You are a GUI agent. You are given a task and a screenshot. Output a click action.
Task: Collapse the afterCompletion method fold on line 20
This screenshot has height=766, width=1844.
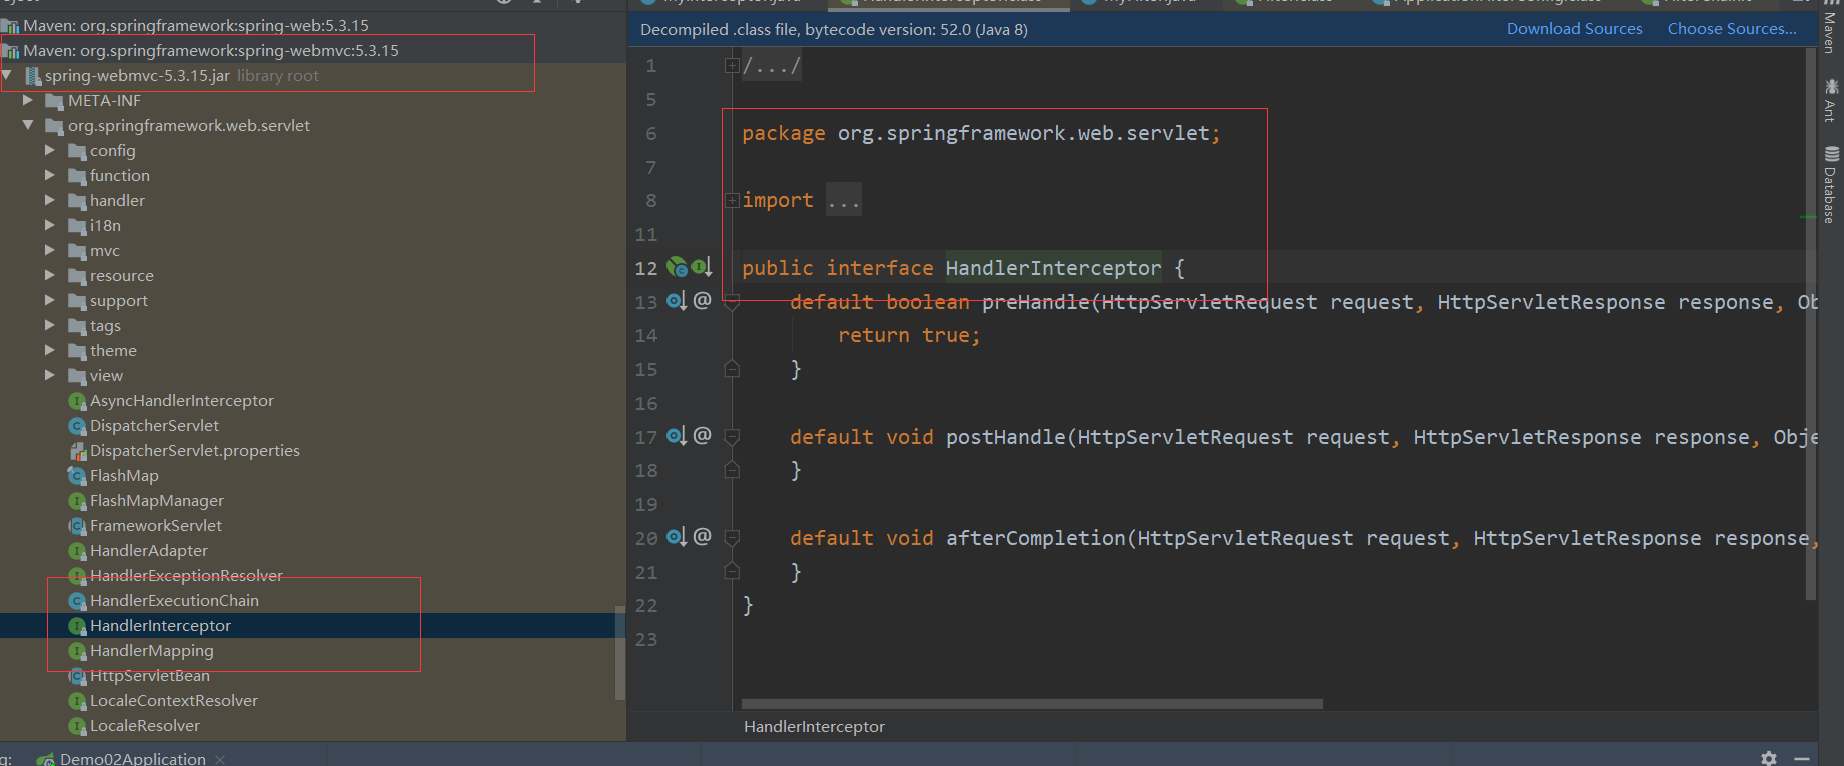point(732,538)
